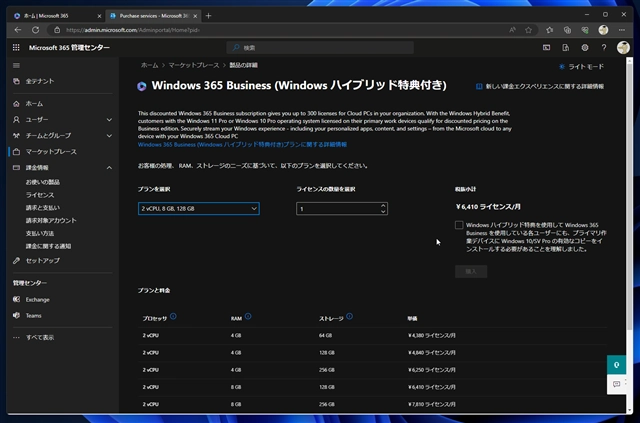This screenshot has width=640, height=423.
Task: Open the header document icon beside Cloud Shell
Action: (x=565, y=48)
